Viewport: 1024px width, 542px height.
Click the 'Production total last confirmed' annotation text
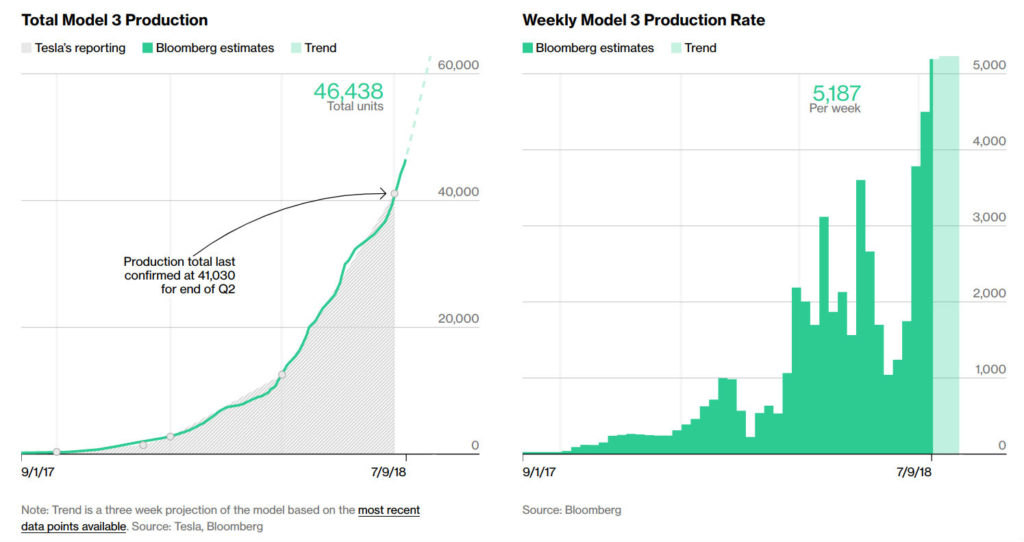[x=180, y=275]
